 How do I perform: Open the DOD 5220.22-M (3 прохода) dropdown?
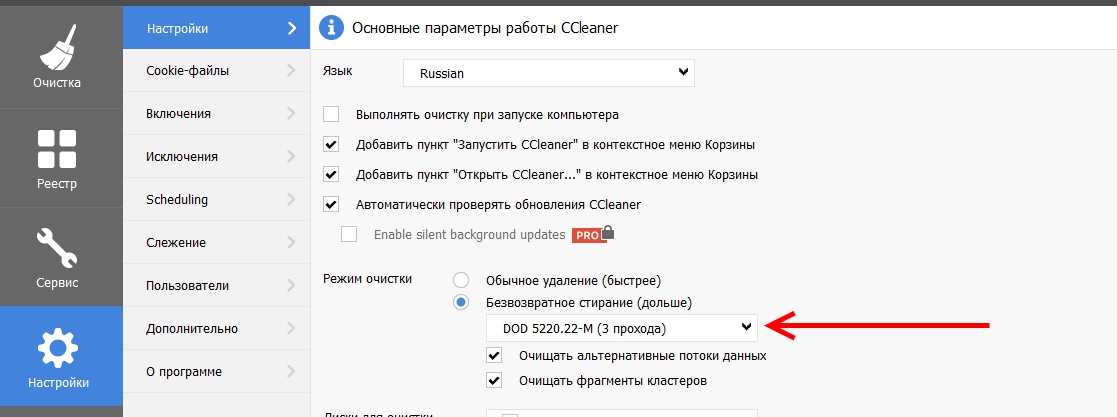622,329
